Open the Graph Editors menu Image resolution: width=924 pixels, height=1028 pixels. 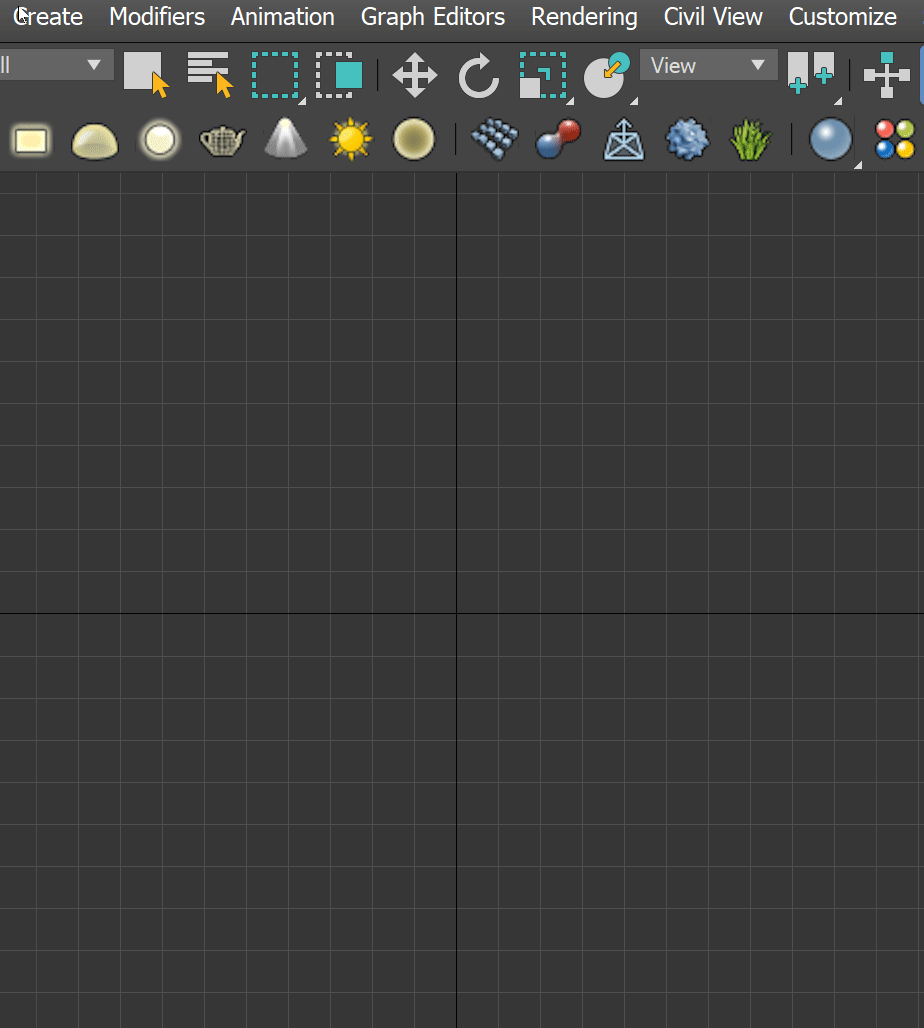click(x=433, y=17)
